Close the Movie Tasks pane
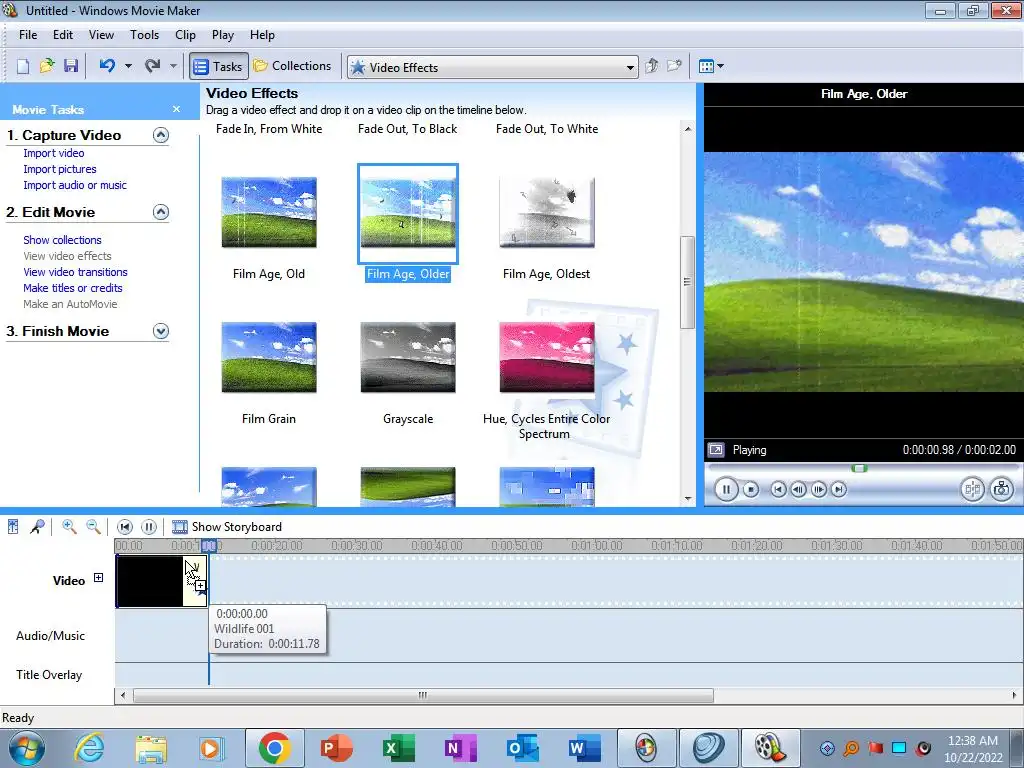 tap(176, 109)
